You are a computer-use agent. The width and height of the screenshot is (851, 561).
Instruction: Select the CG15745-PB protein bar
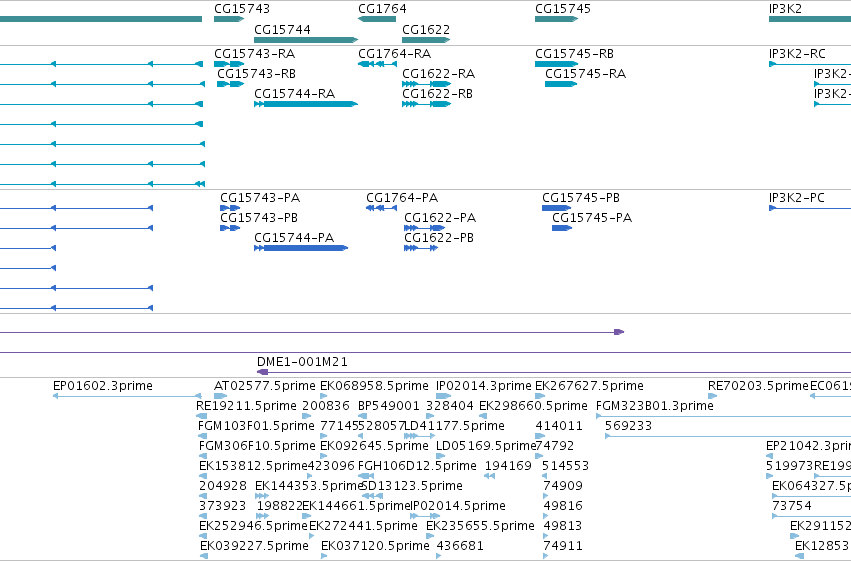556,208
